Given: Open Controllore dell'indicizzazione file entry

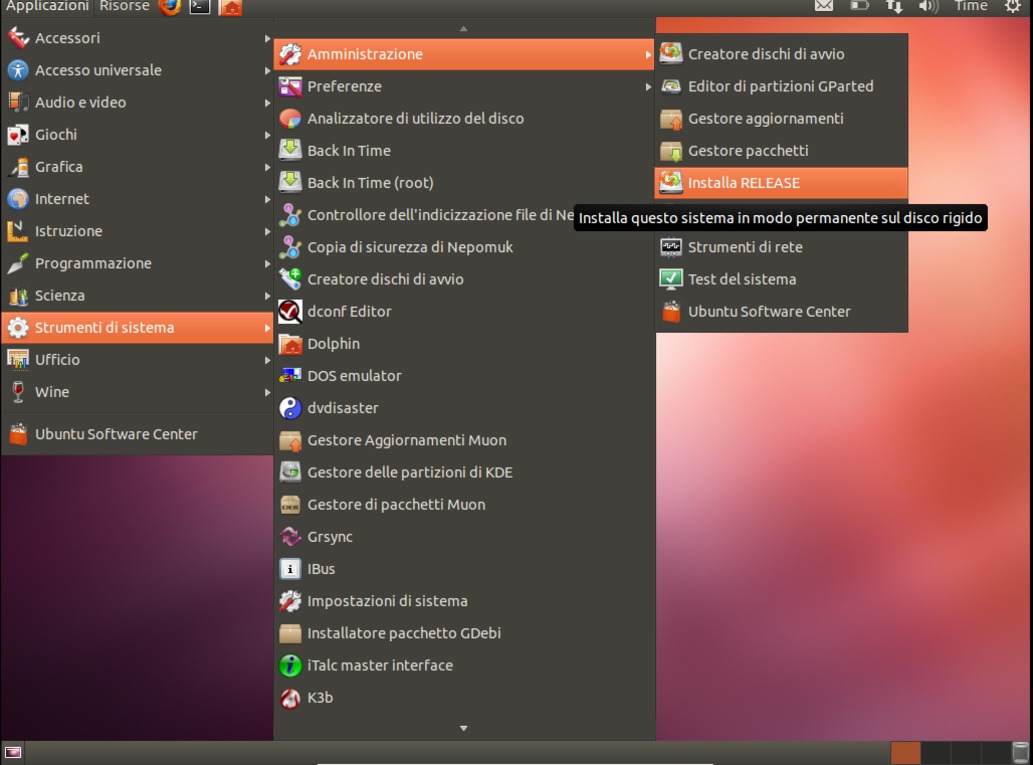Looking at the screenshot, I should coord(424,215).
